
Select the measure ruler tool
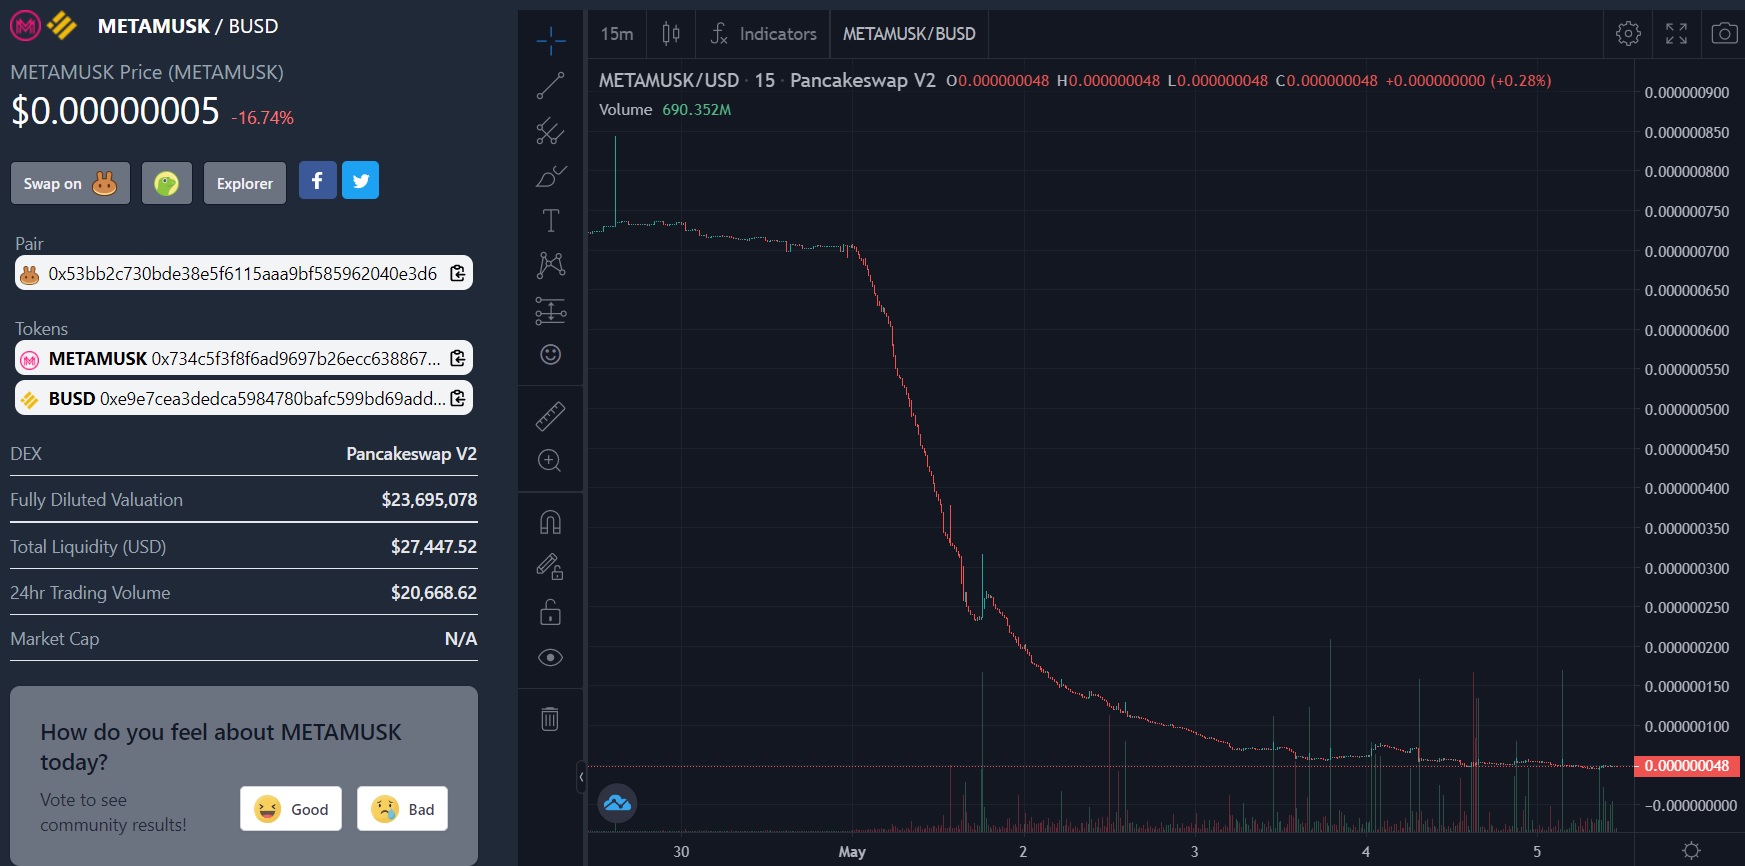[x=550, y=416]
